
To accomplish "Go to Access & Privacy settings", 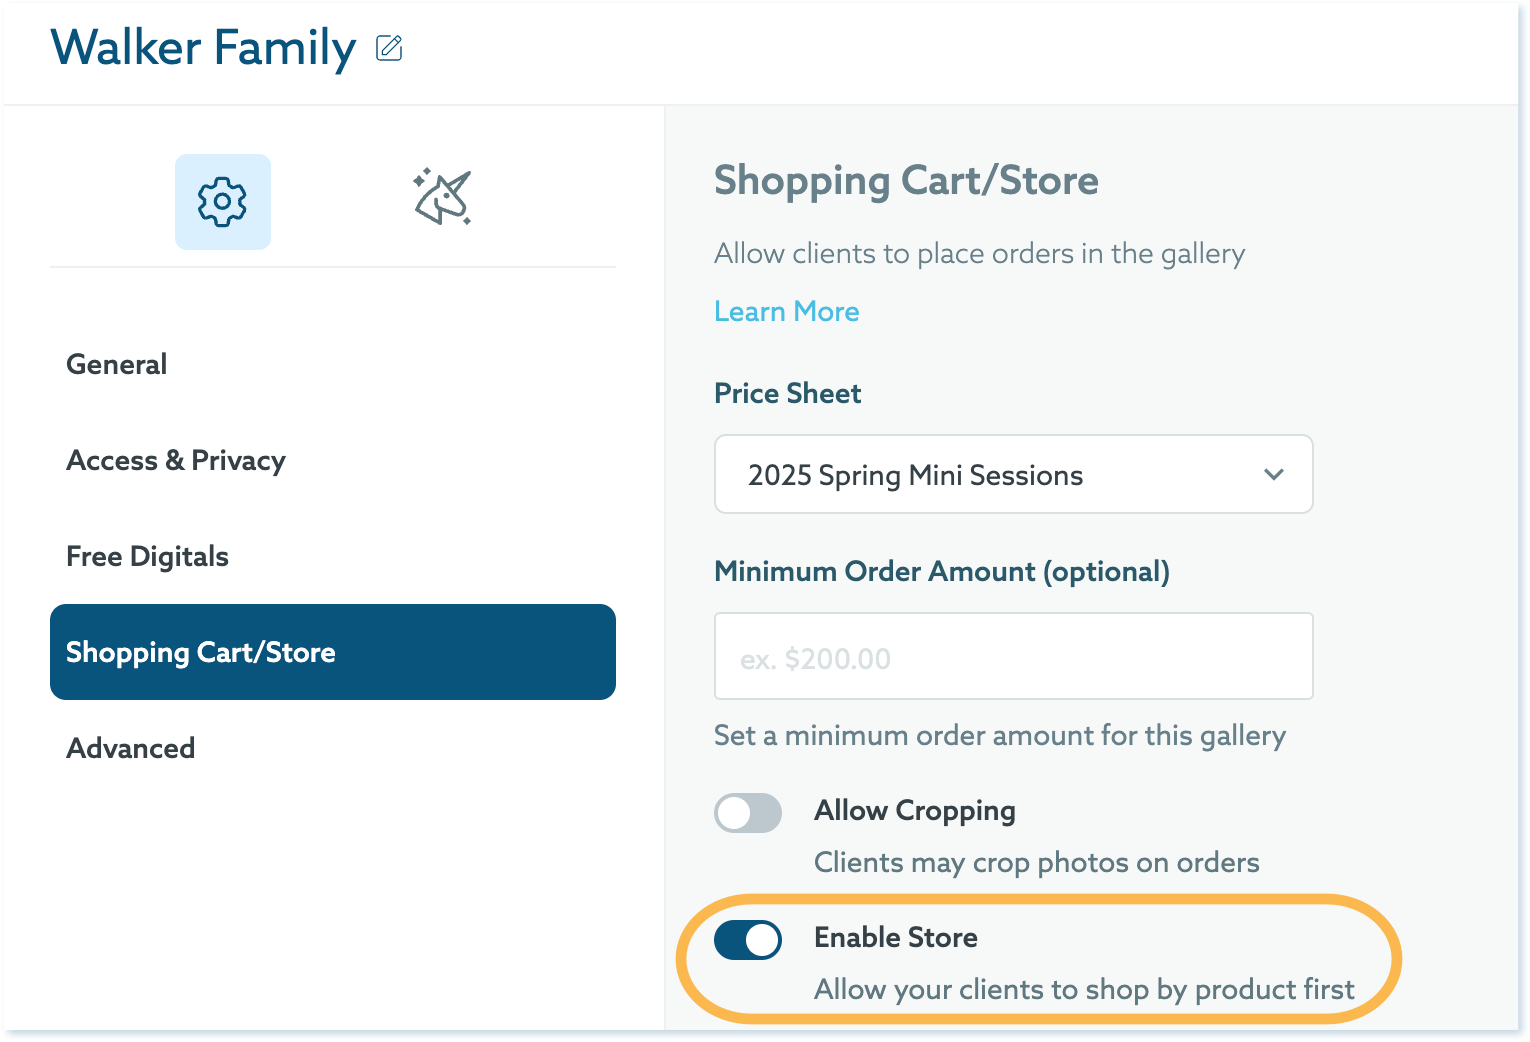I will coord(176,460).
